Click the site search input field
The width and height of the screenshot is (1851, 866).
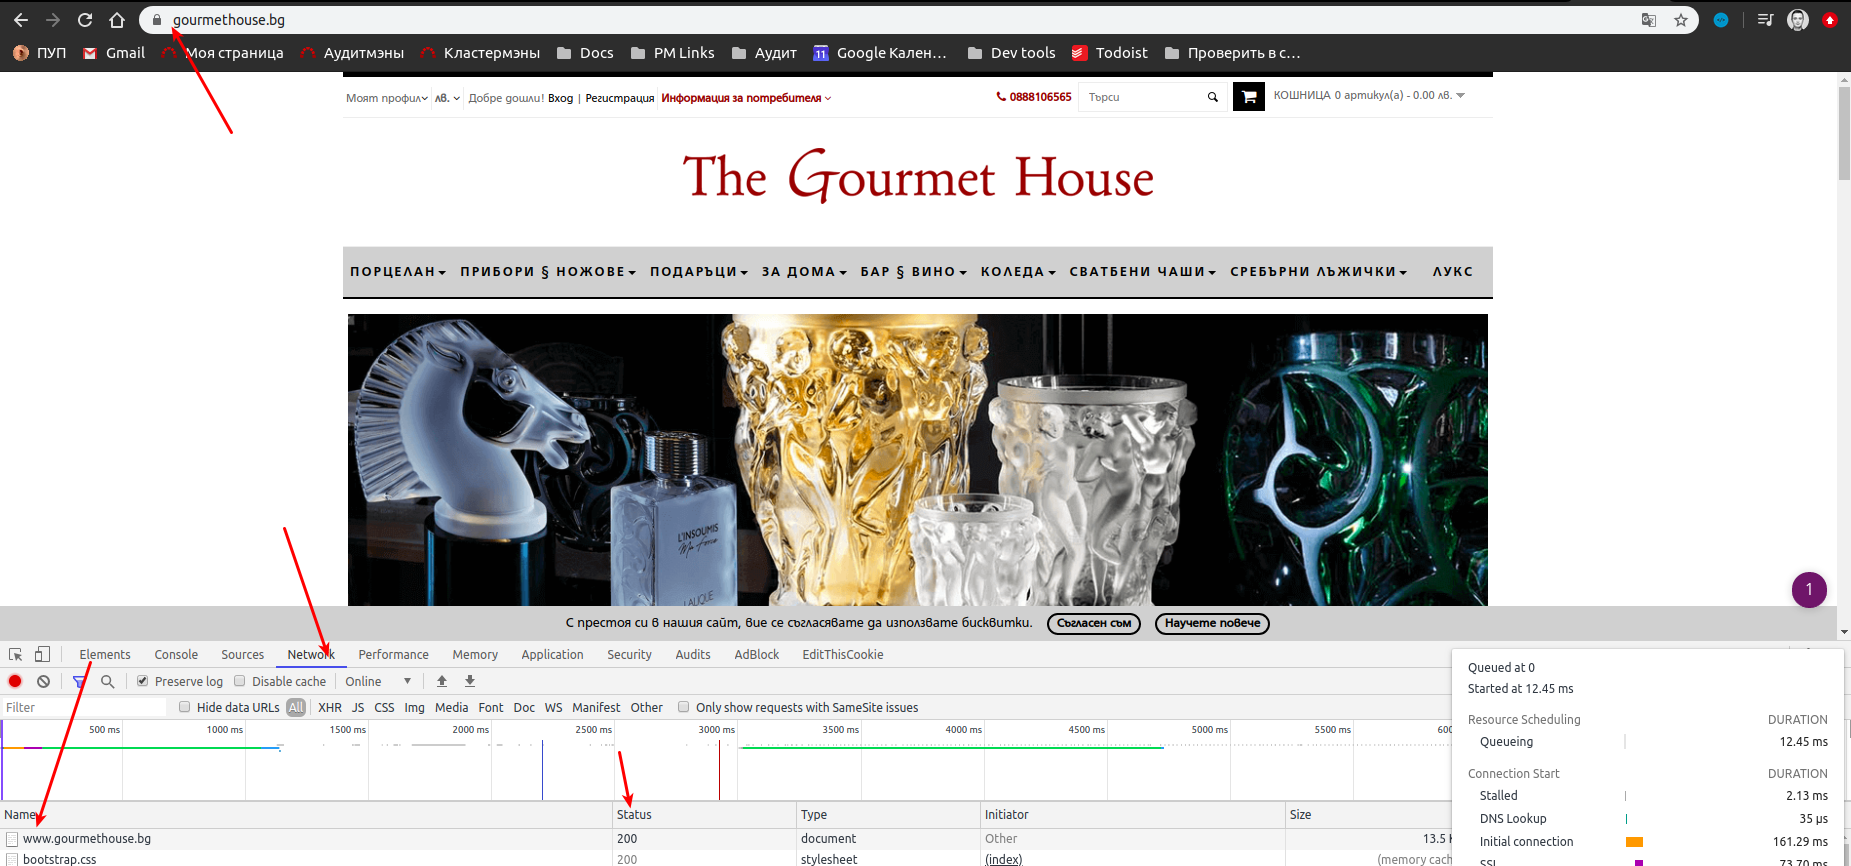1143,97
